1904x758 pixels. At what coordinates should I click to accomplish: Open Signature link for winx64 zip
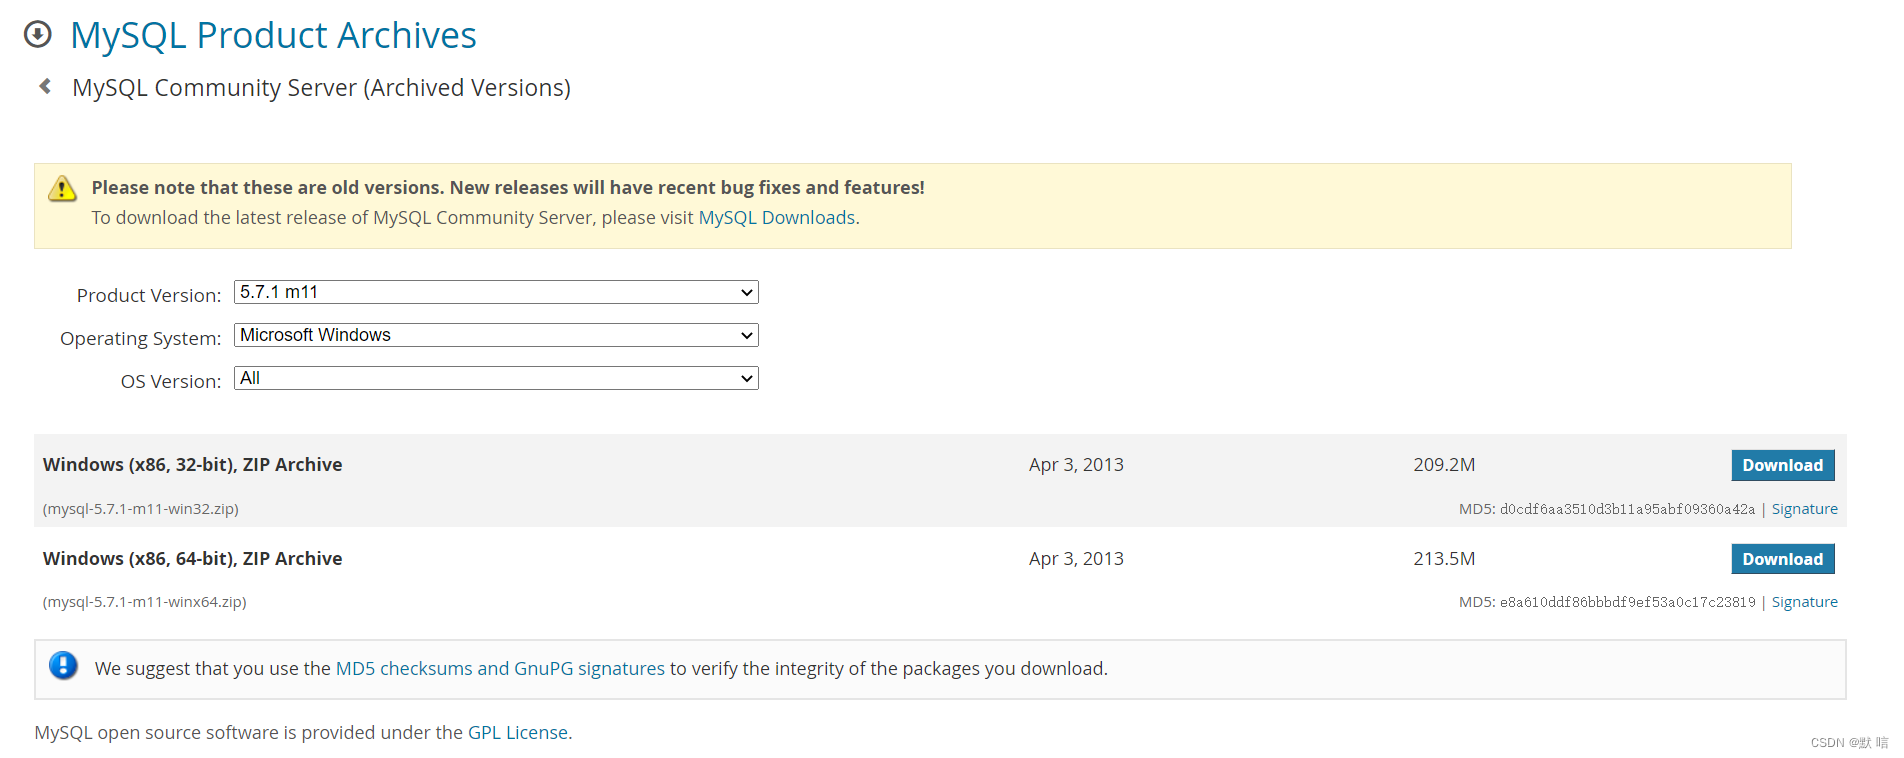coord(1804,602)
